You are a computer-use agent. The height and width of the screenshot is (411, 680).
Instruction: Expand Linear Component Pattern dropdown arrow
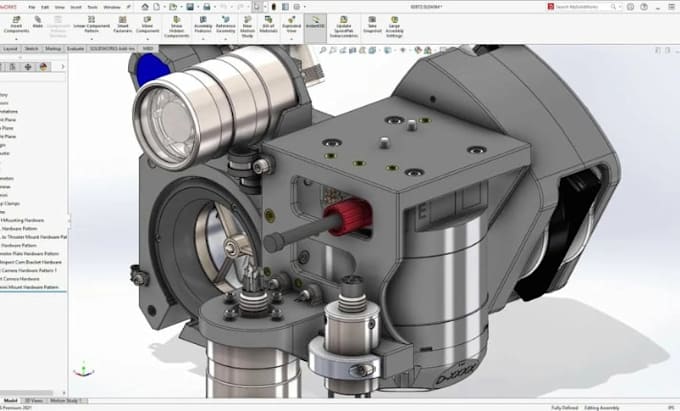click(92, 39)
